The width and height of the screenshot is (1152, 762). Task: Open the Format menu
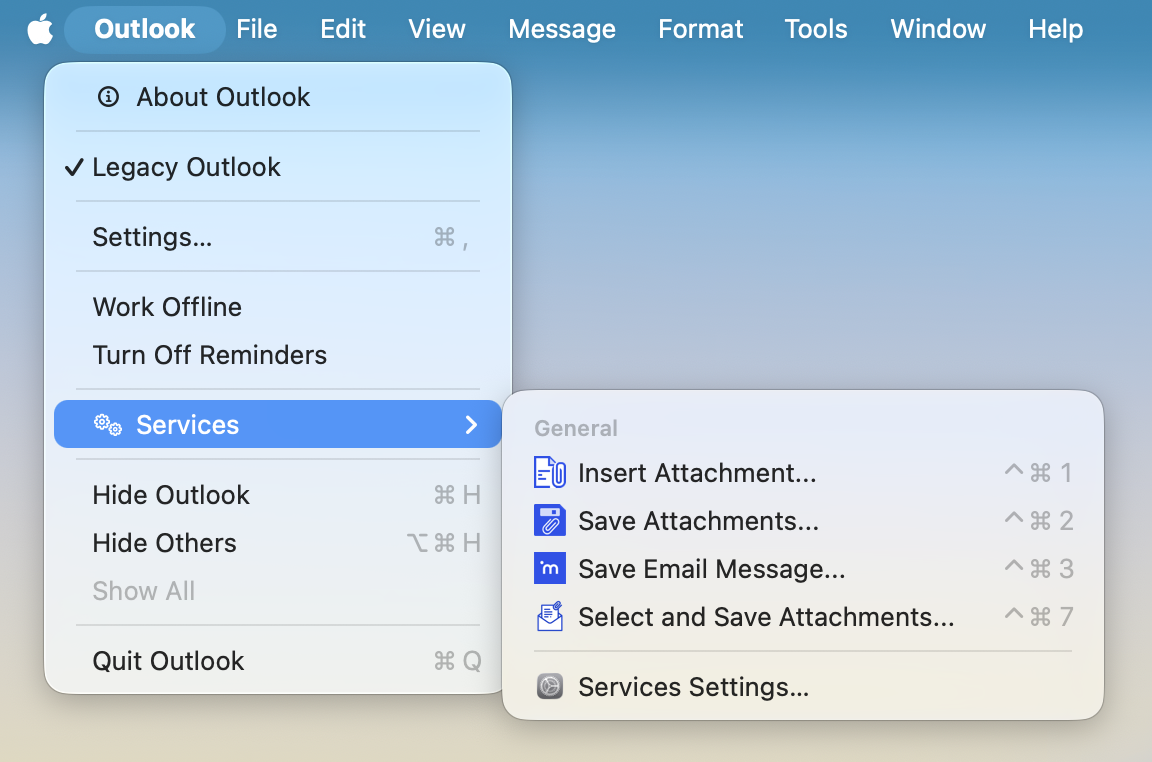(x=700, y=29)
